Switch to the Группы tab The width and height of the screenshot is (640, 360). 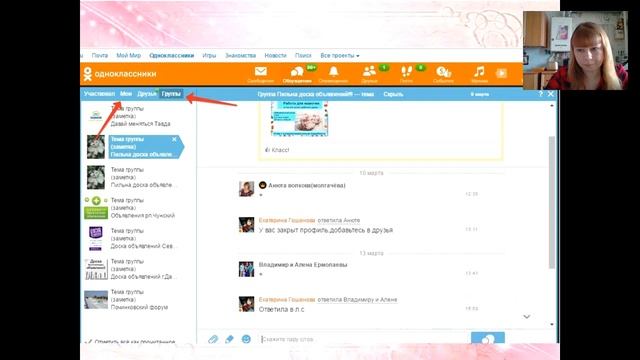(171, 94)
